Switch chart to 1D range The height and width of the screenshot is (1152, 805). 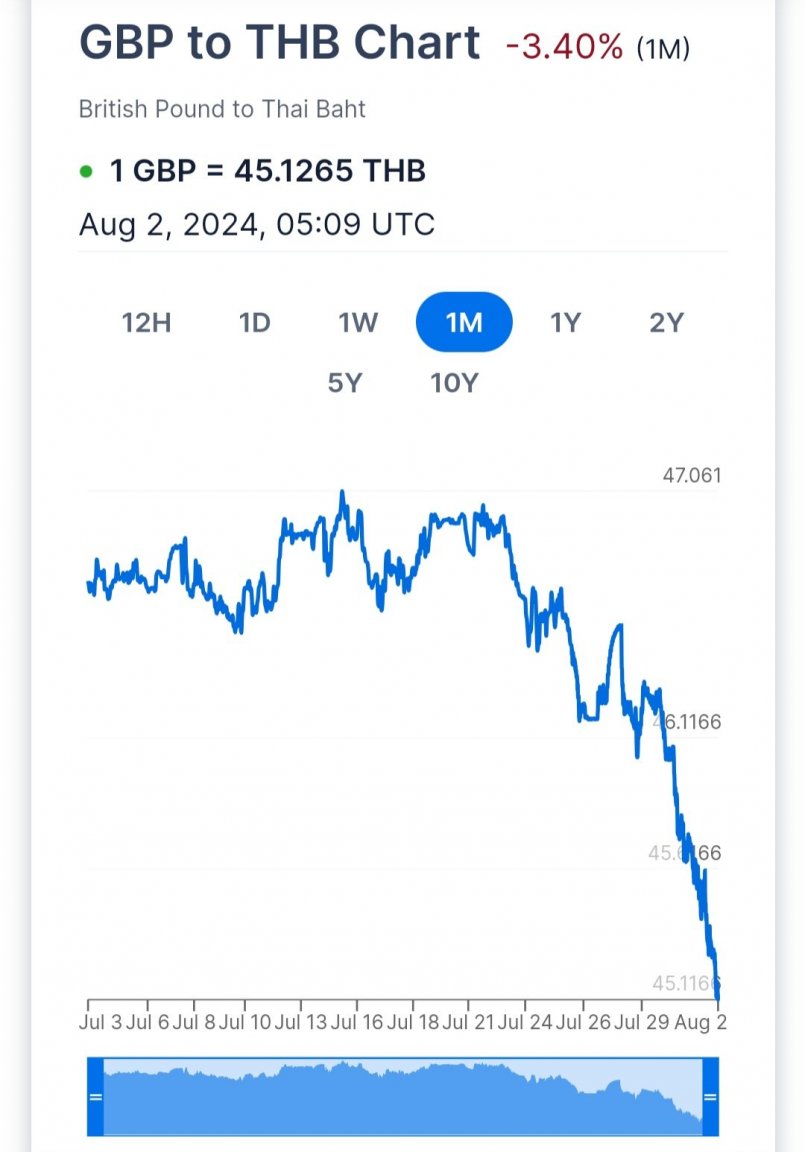point(255,323)
